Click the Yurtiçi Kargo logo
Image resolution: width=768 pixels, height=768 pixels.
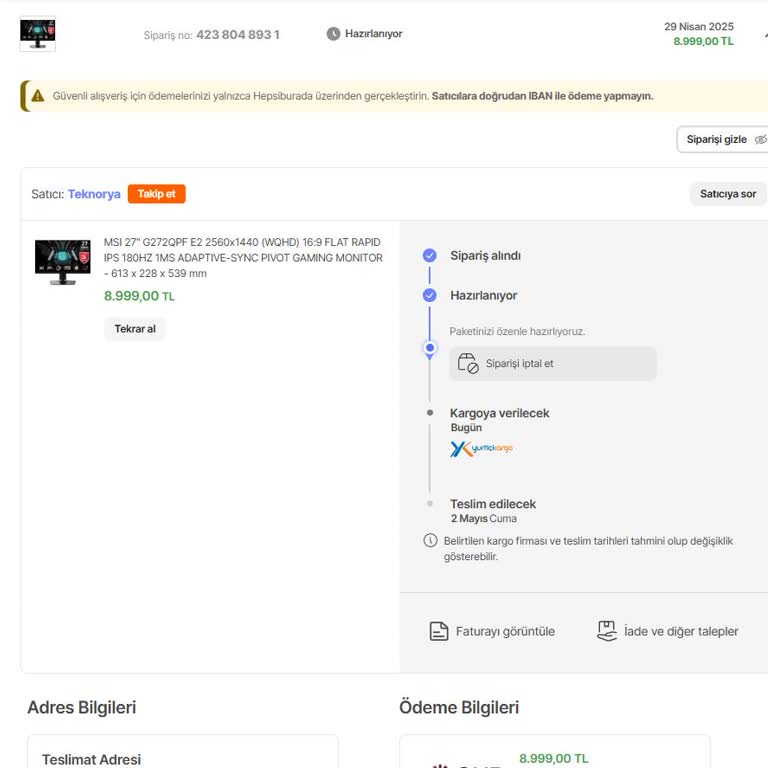(481, 449)
